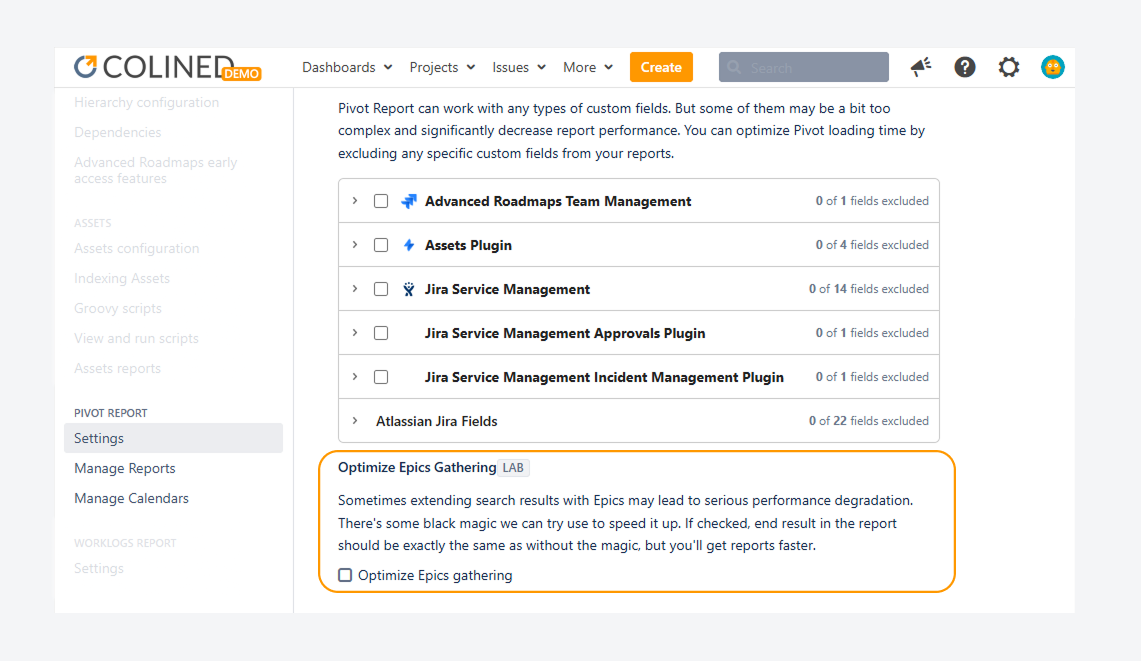This screenshot has height=661, width=1141.
Task: Expand the Approvals Plugin row
Action: [355, 333]
